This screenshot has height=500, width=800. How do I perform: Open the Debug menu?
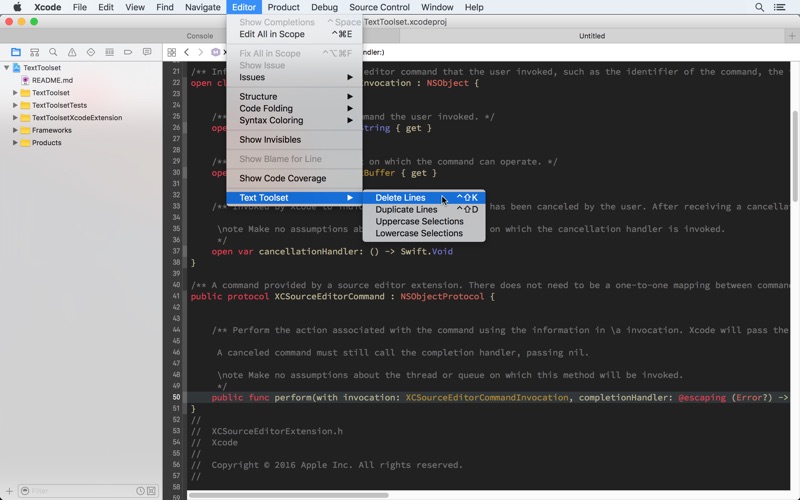324,7
